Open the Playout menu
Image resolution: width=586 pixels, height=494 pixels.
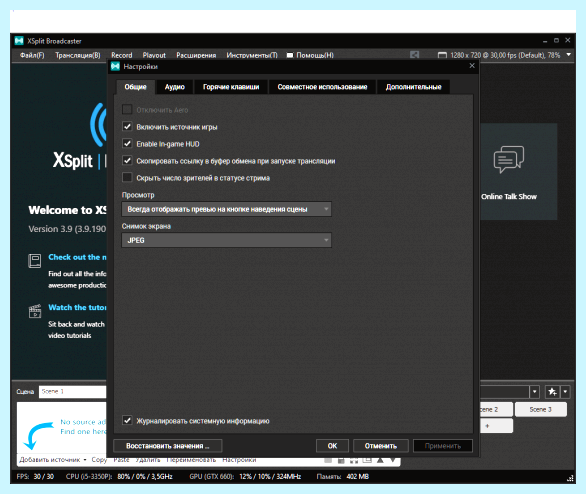point(154,55)
